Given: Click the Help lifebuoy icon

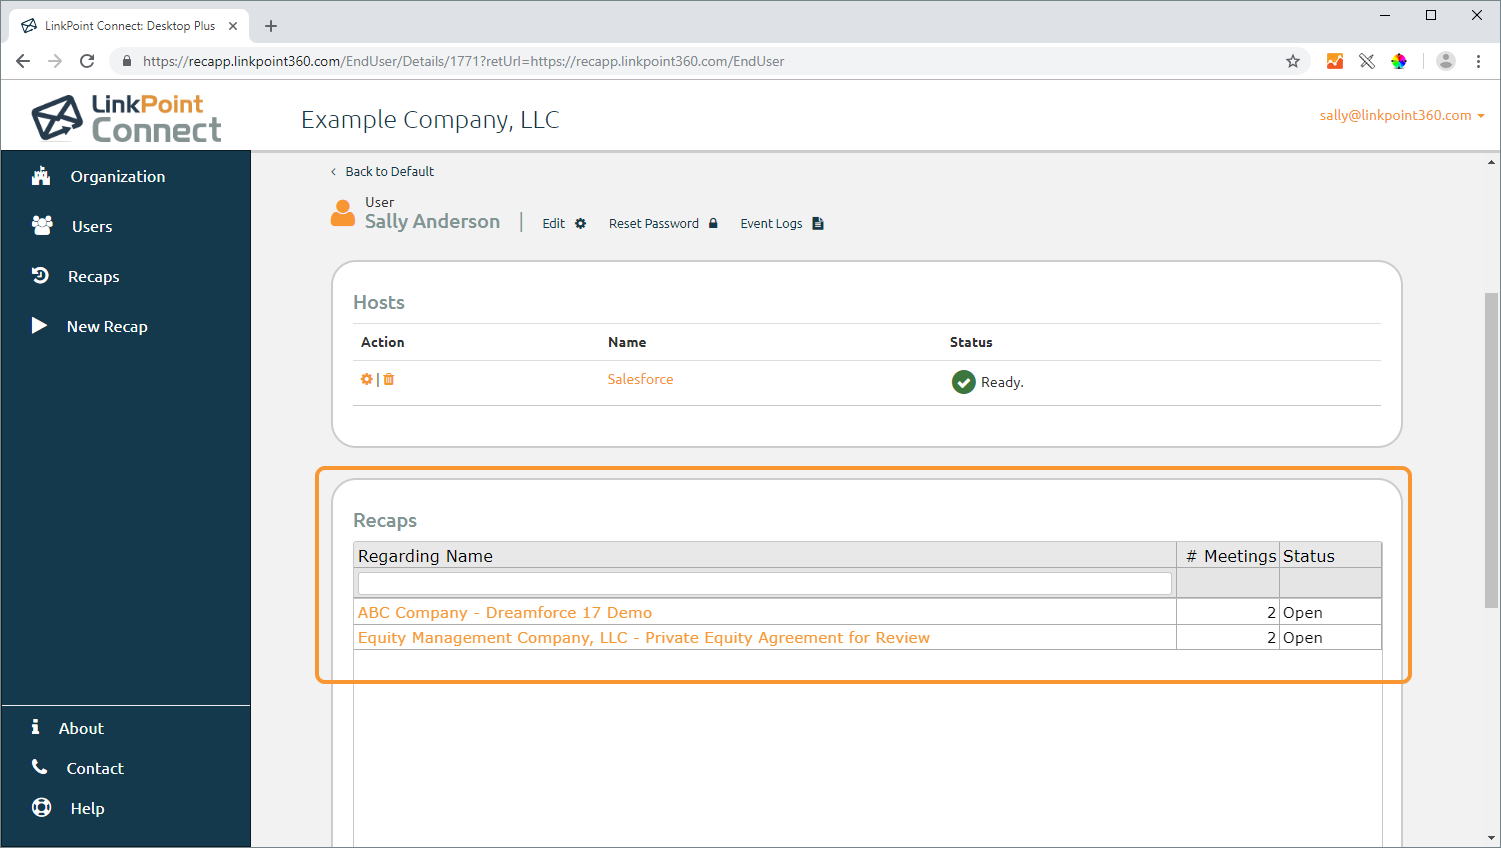Looking at the screenshot, I should [x=41, y=807].
